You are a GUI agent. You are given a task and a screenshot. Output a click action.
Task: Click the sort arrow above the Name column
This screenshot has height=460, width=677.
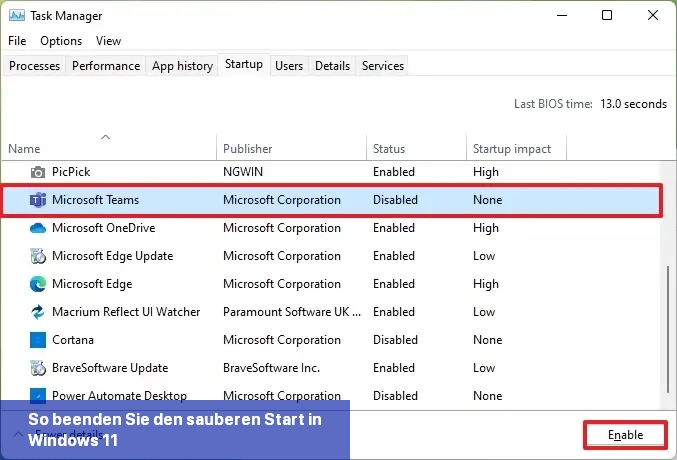tap(105, 137)
